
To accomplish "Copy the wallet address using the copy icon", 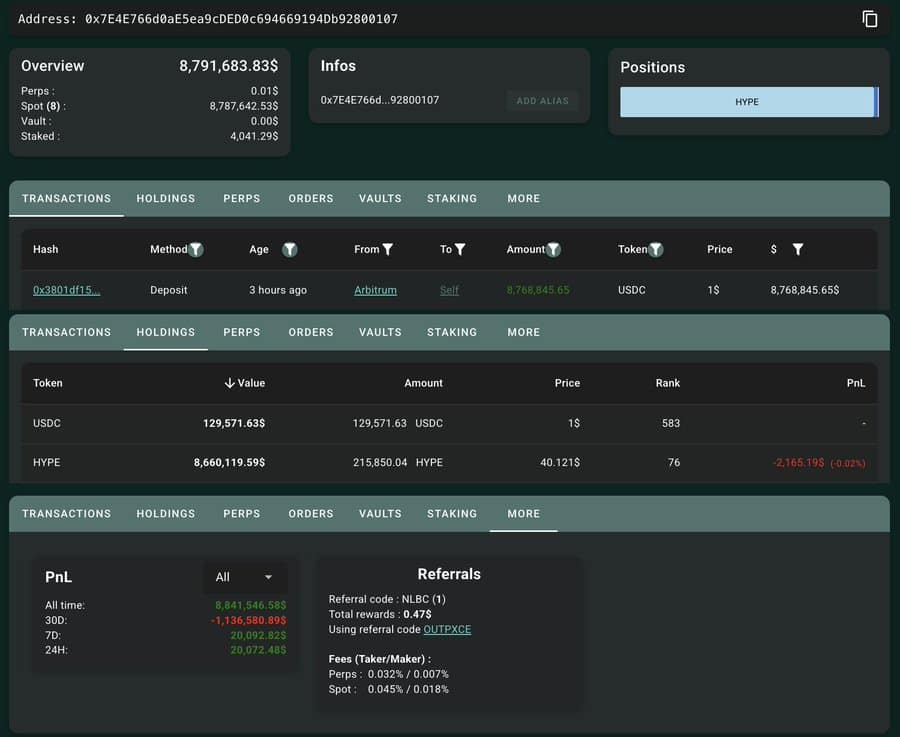I will [870, 19].
